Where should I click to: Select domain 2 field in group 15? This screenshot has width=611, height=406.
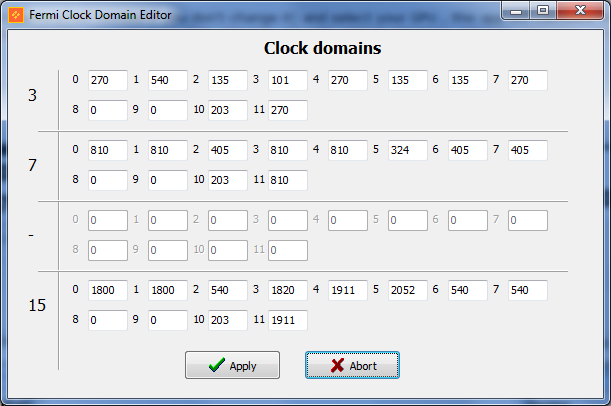[x=228, y=290]
